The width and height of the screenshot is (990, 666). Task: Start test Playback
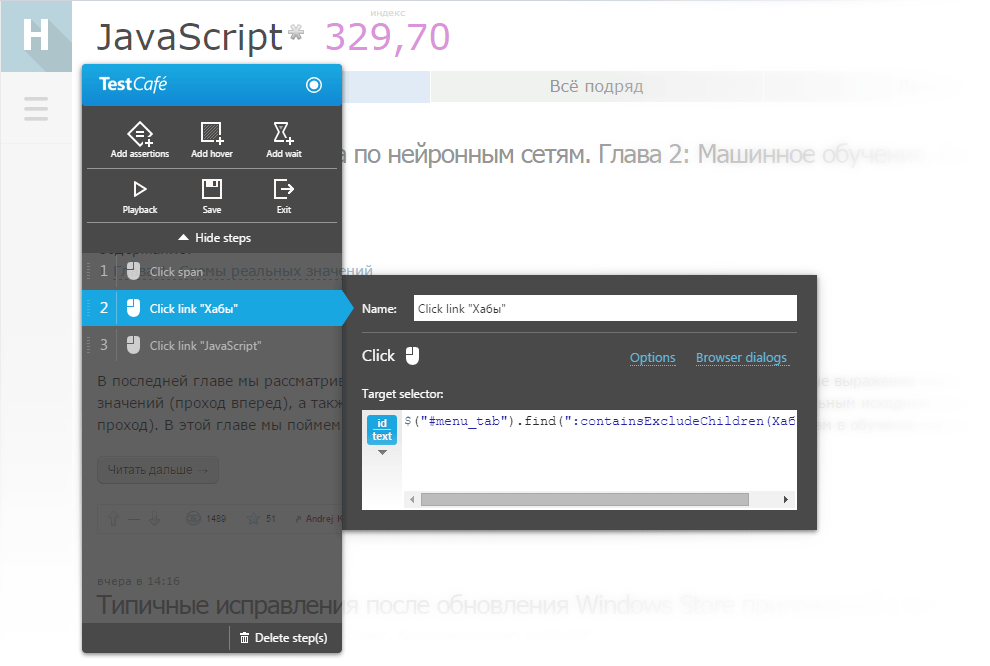click(x=140, y=197)
